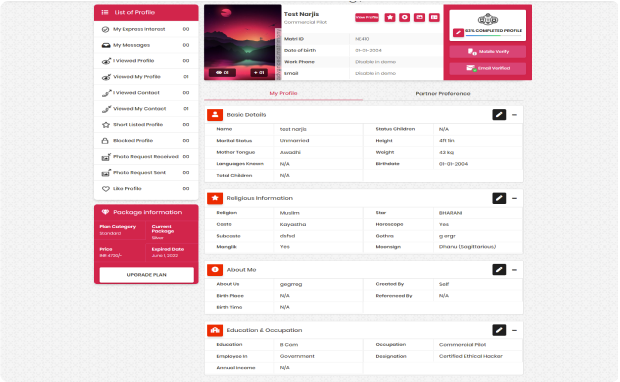
Task: Open Photo Request Sent link
Action: point(146,173)
